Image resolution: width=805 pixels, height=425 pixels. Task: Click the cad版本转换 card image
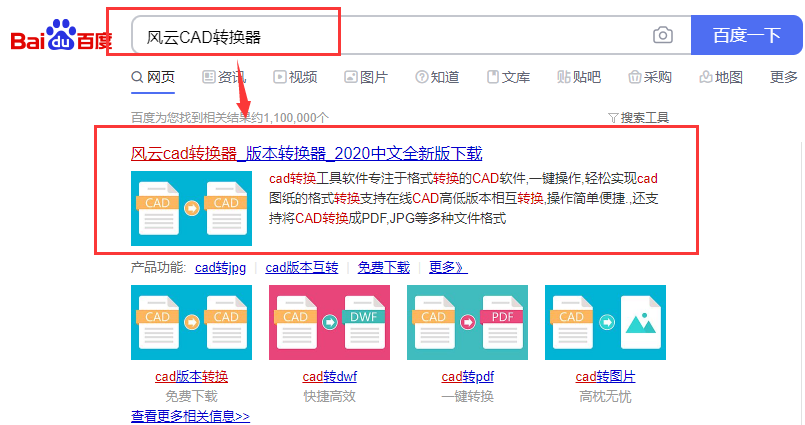click(191, 322)
